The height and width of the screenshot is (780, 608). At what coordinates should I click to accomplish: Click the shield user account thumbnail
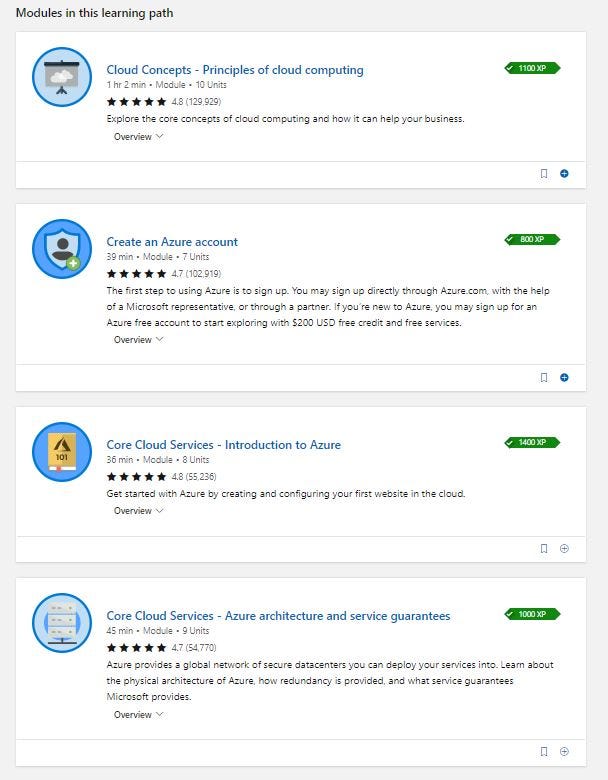pos(62,249)
